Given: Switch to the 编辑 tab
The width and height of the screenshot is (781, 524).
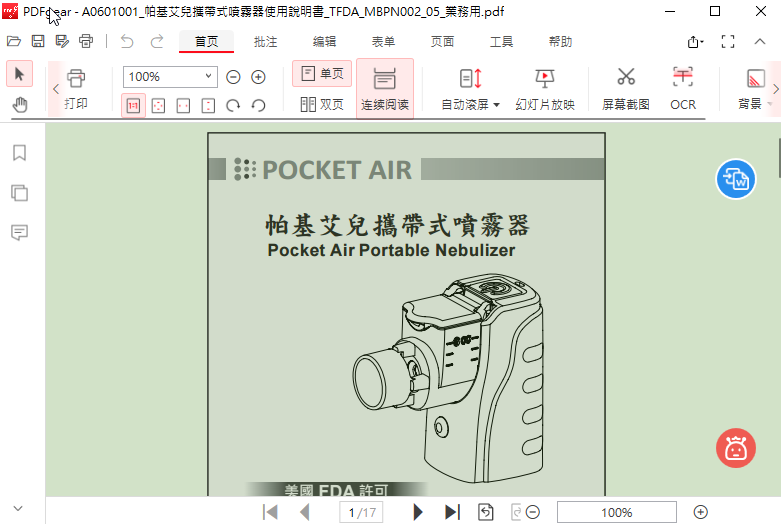Looking at the screenshot, I should pyautogui.click(x=324, y=42).
